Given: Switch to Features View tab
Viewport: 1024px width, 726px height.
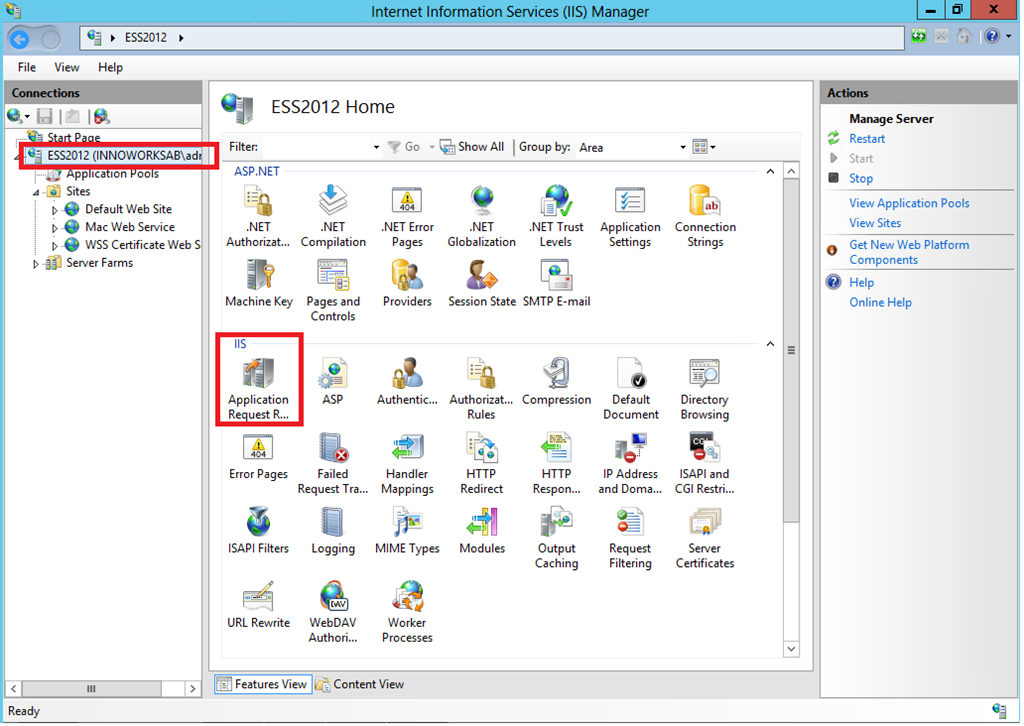Looking at the screenshot, I should pos(263,684).
